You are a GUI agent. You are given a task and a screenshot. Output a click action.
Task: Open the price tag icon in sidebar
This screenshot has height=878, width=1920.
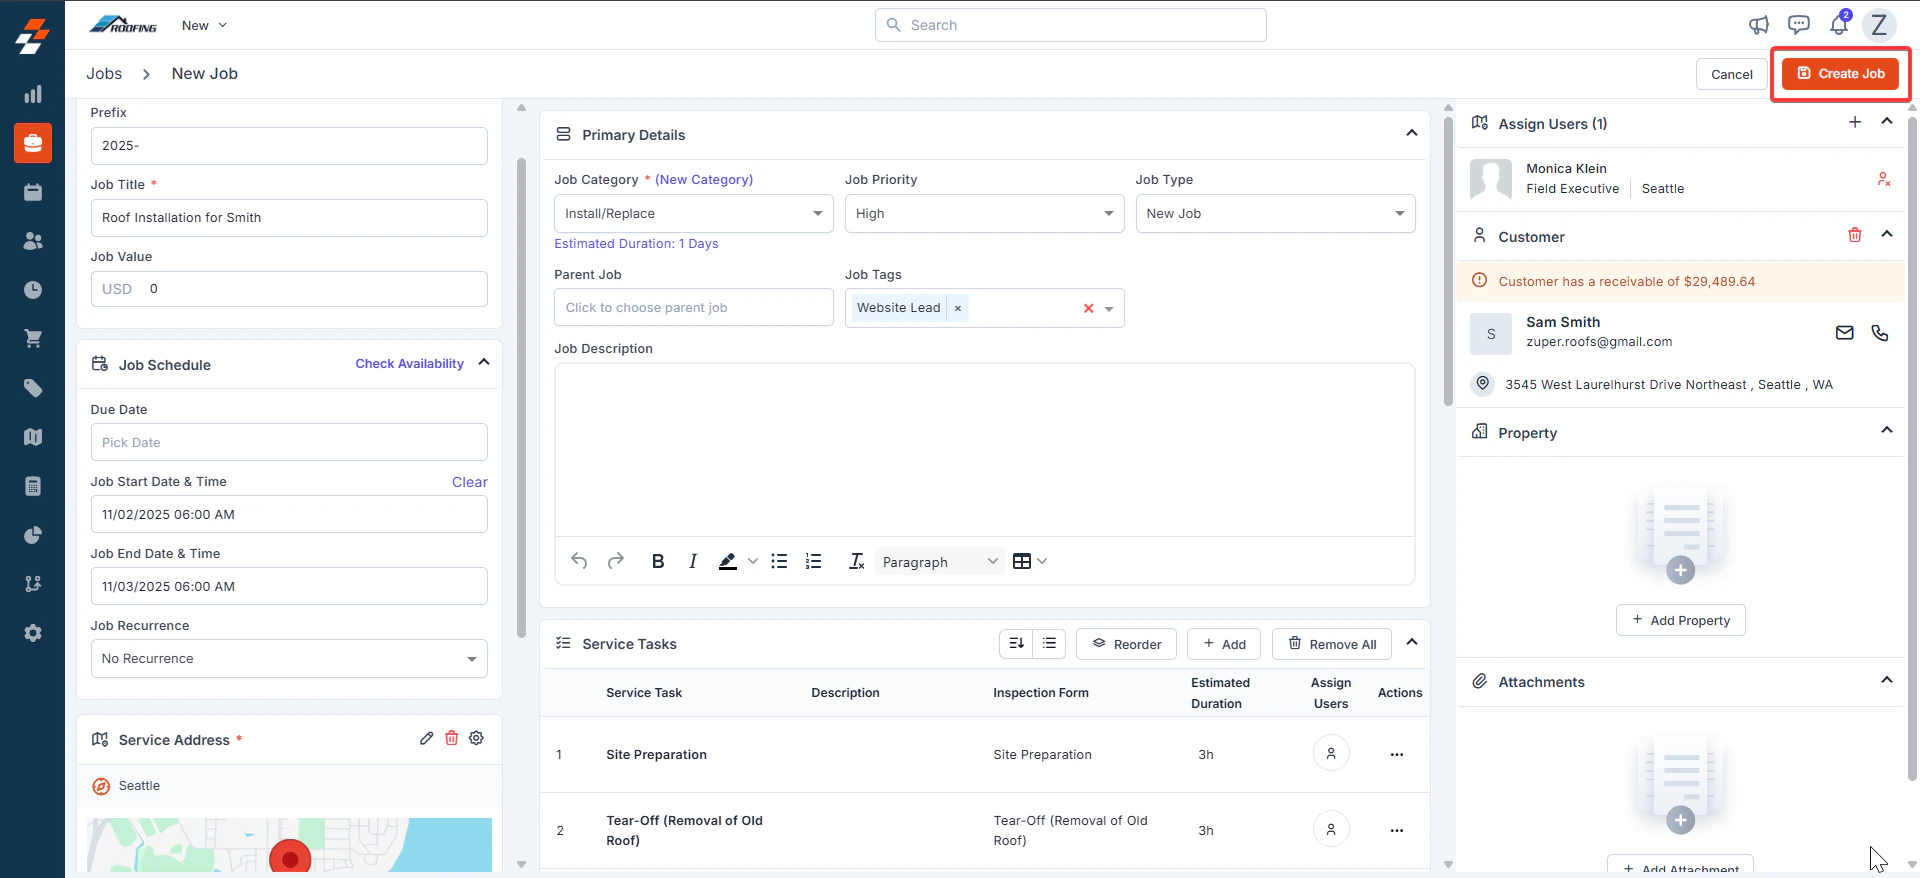click(x=33, y=388)
